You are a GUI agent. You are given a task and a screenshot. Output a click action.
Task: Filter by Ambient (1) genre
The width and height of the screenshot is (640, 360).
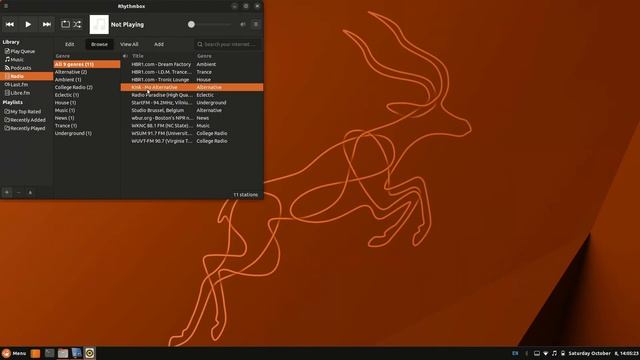pyautogui.click(x=87, y=80)
